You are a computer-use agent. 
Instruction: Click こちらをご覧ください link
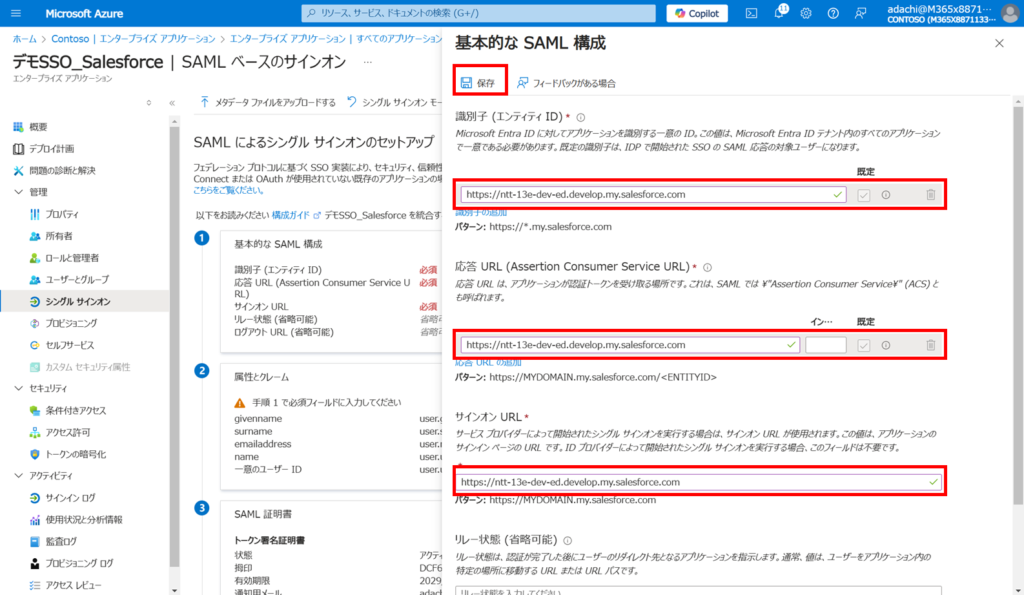228,191
